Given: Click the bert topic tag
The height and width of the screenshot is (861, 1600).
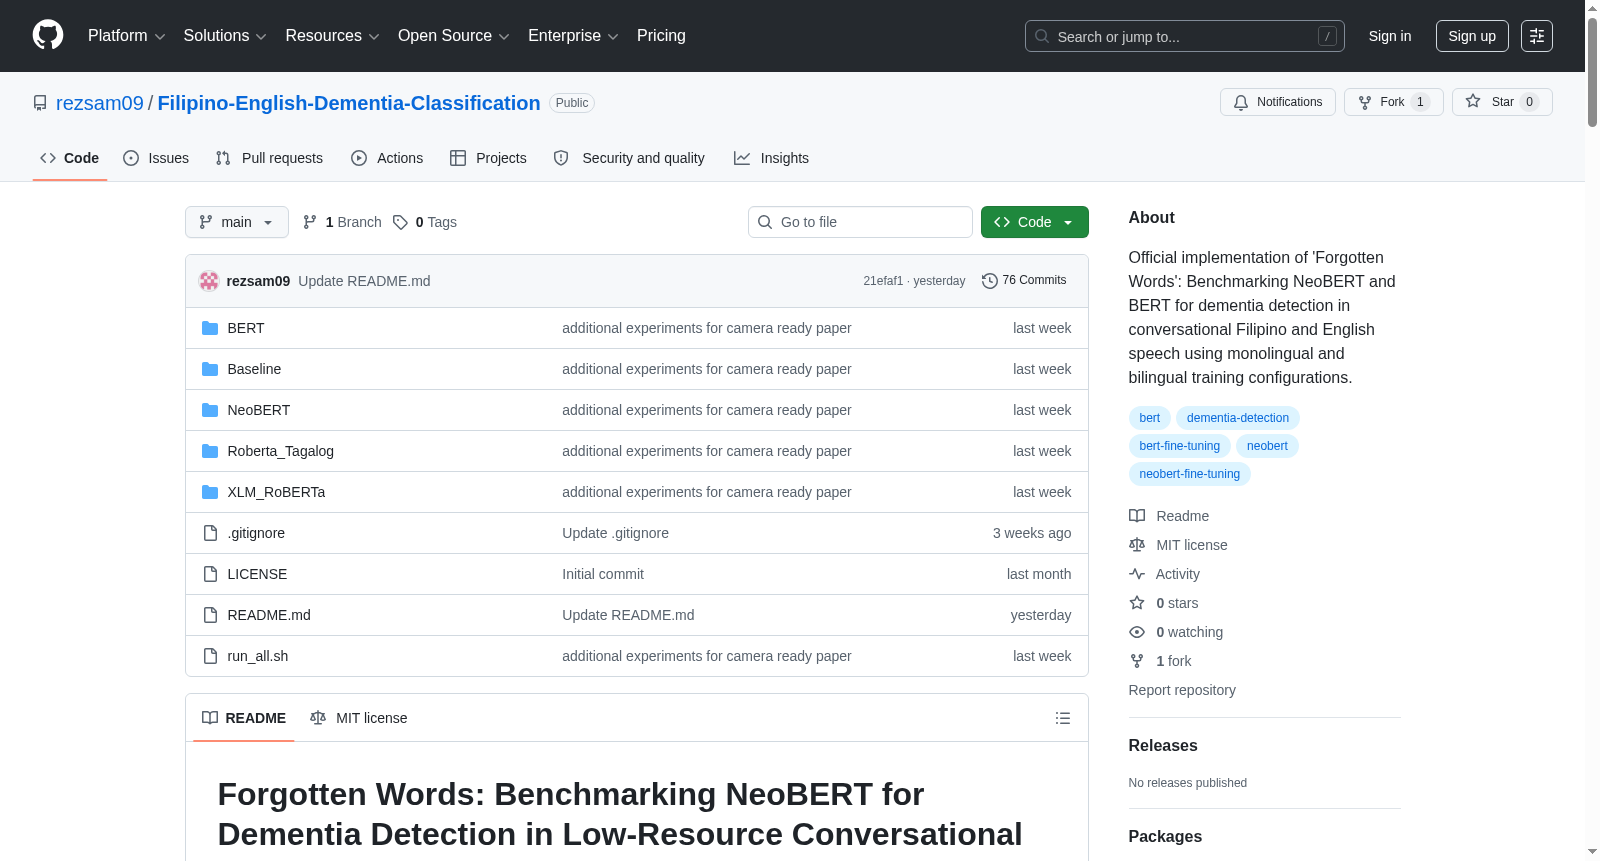Looking at the screenshot, I should [x=1150, y=418].
